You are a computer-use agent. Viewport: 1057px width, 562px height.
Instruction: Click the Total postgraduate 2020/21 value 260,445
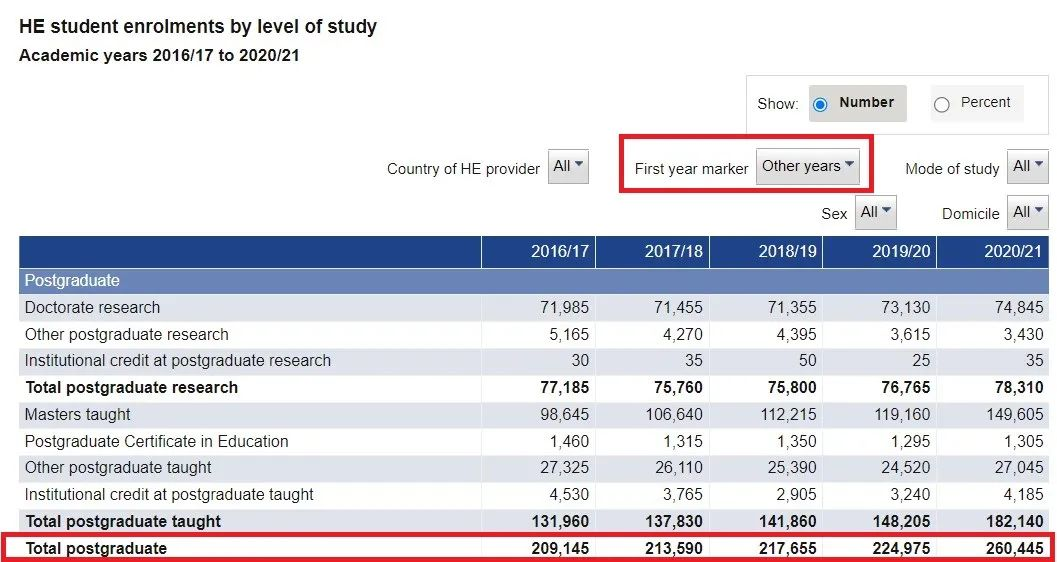tap(1013, 549)
